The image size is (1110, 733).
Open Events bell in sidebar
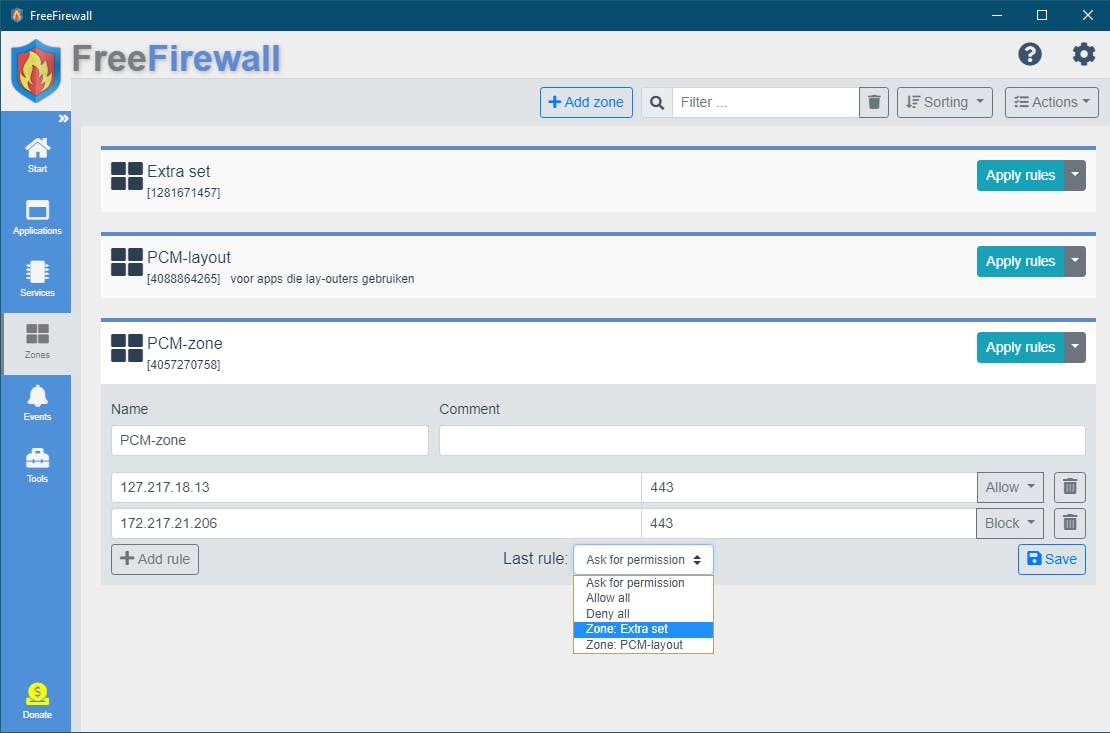coord(37,403)
